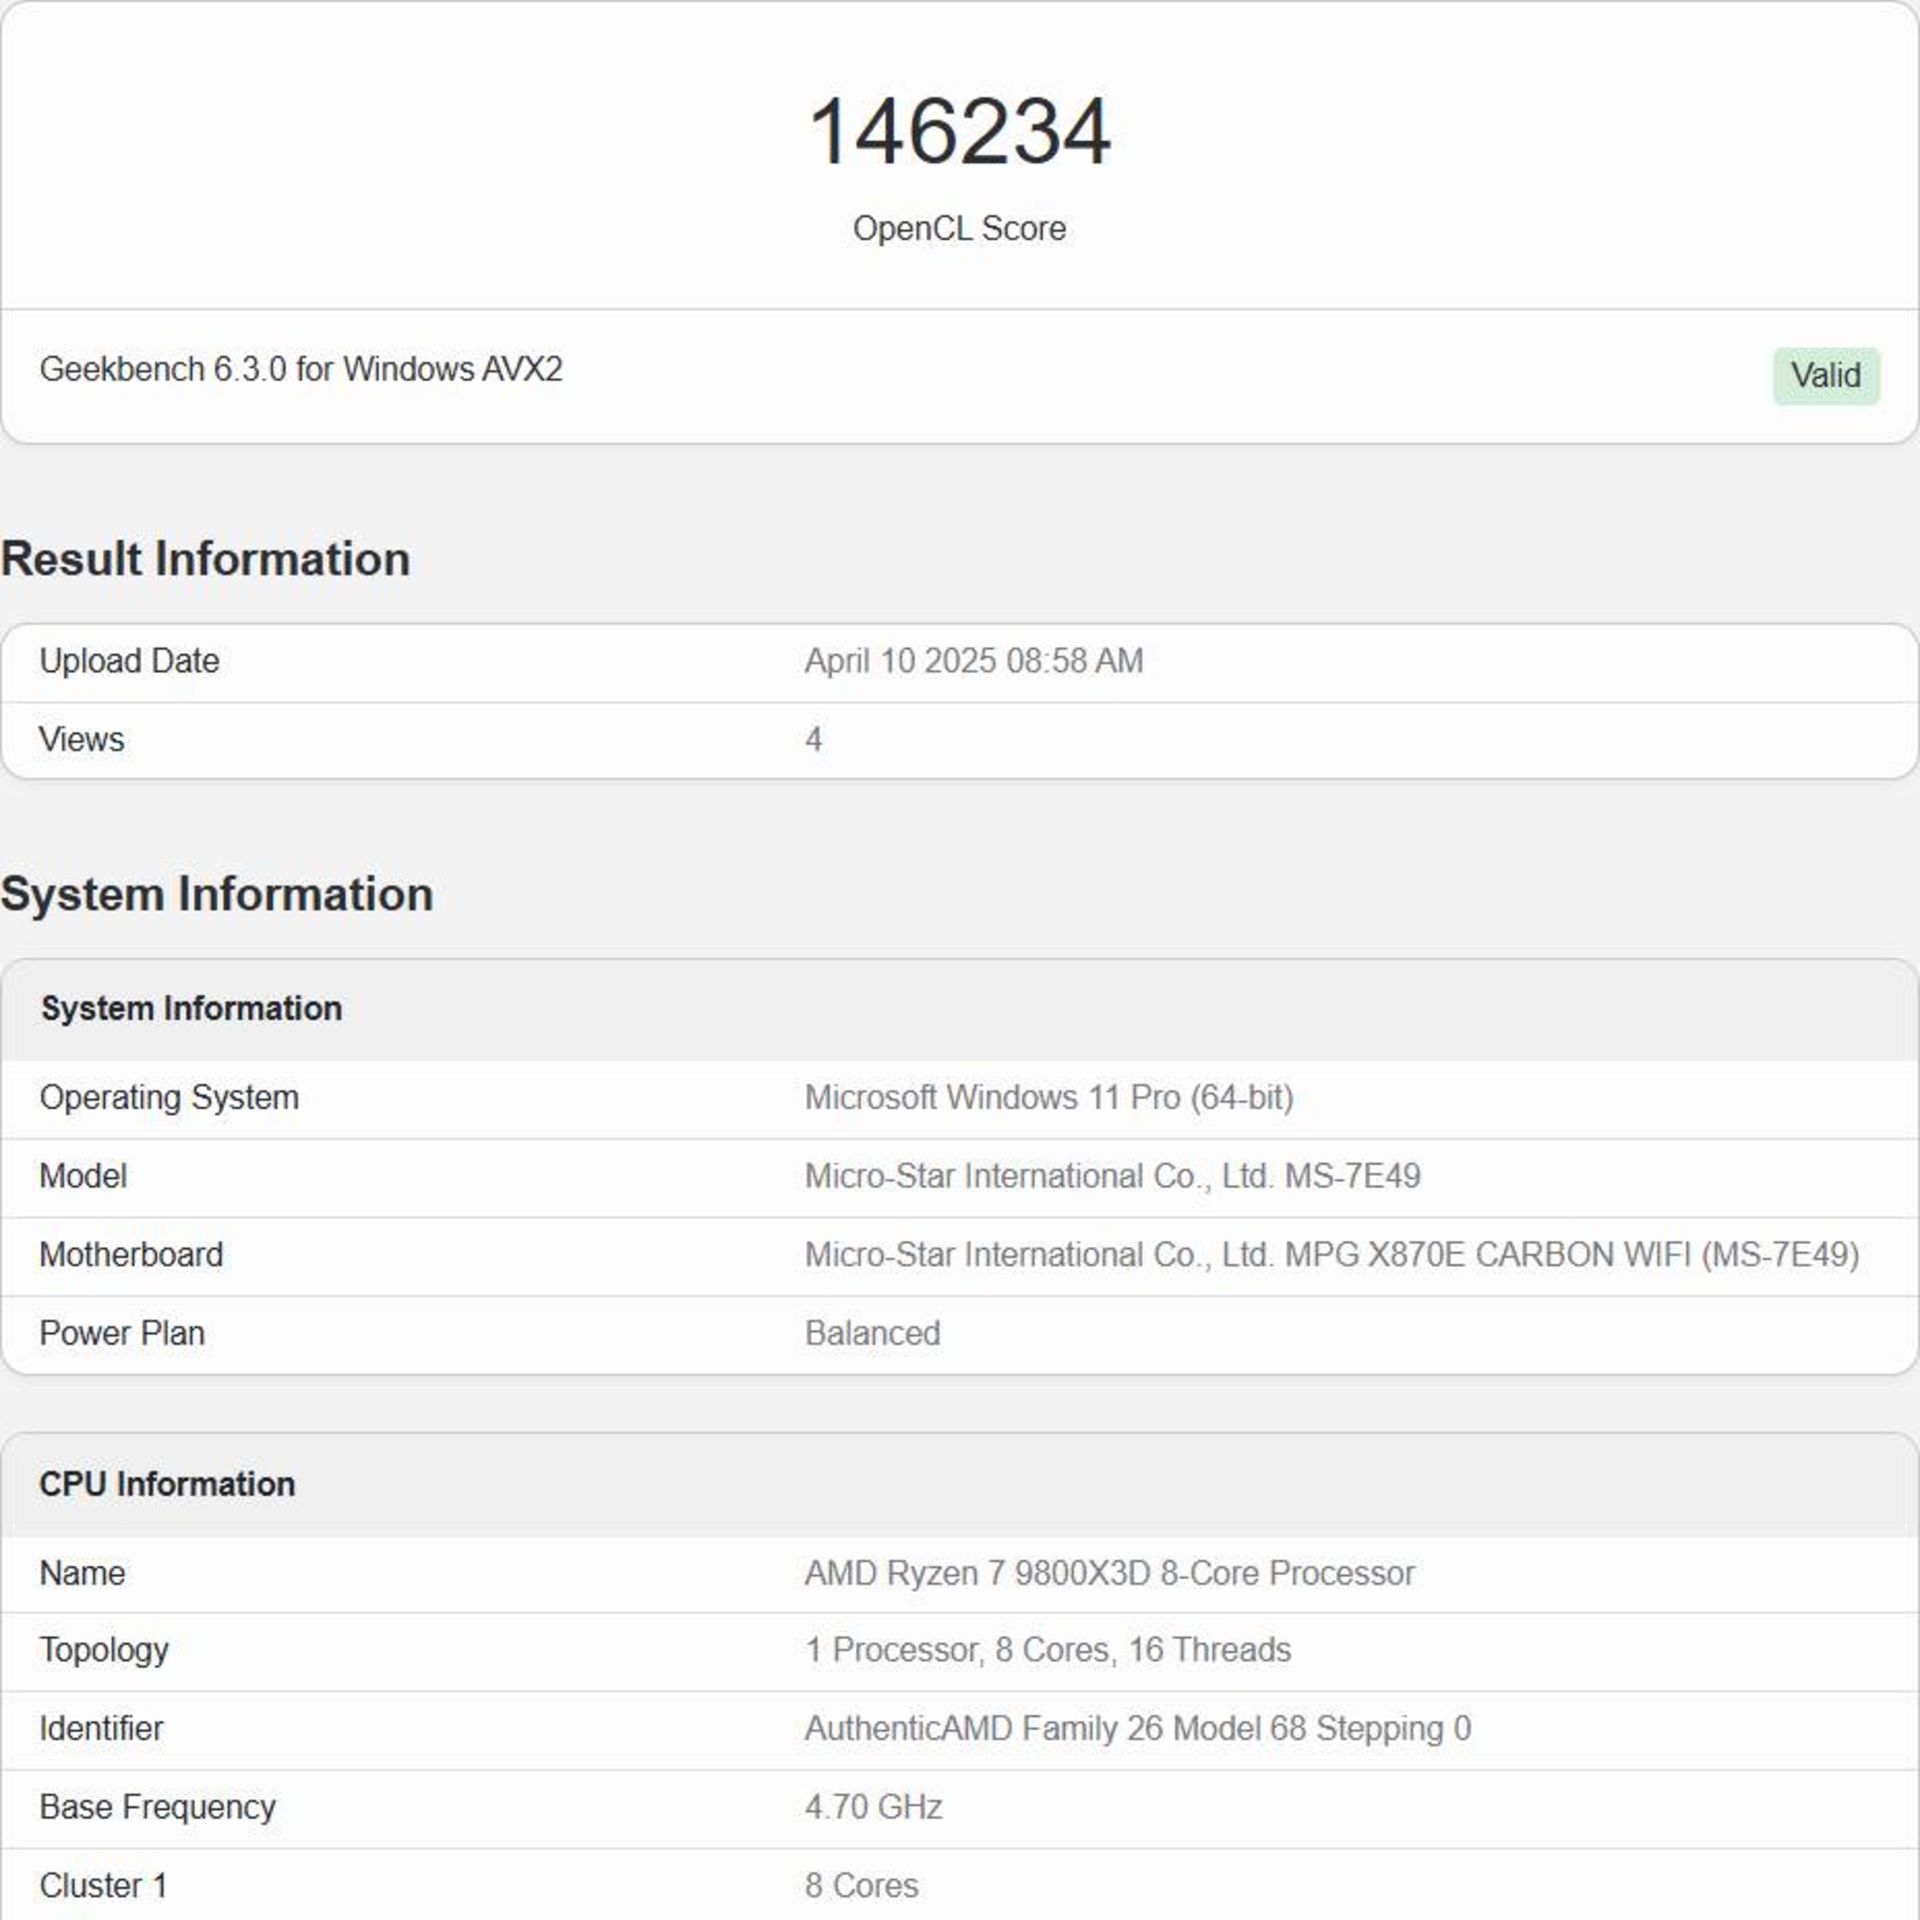Click the Views label
This screenshot has height=1920, width=1920.
82,739
